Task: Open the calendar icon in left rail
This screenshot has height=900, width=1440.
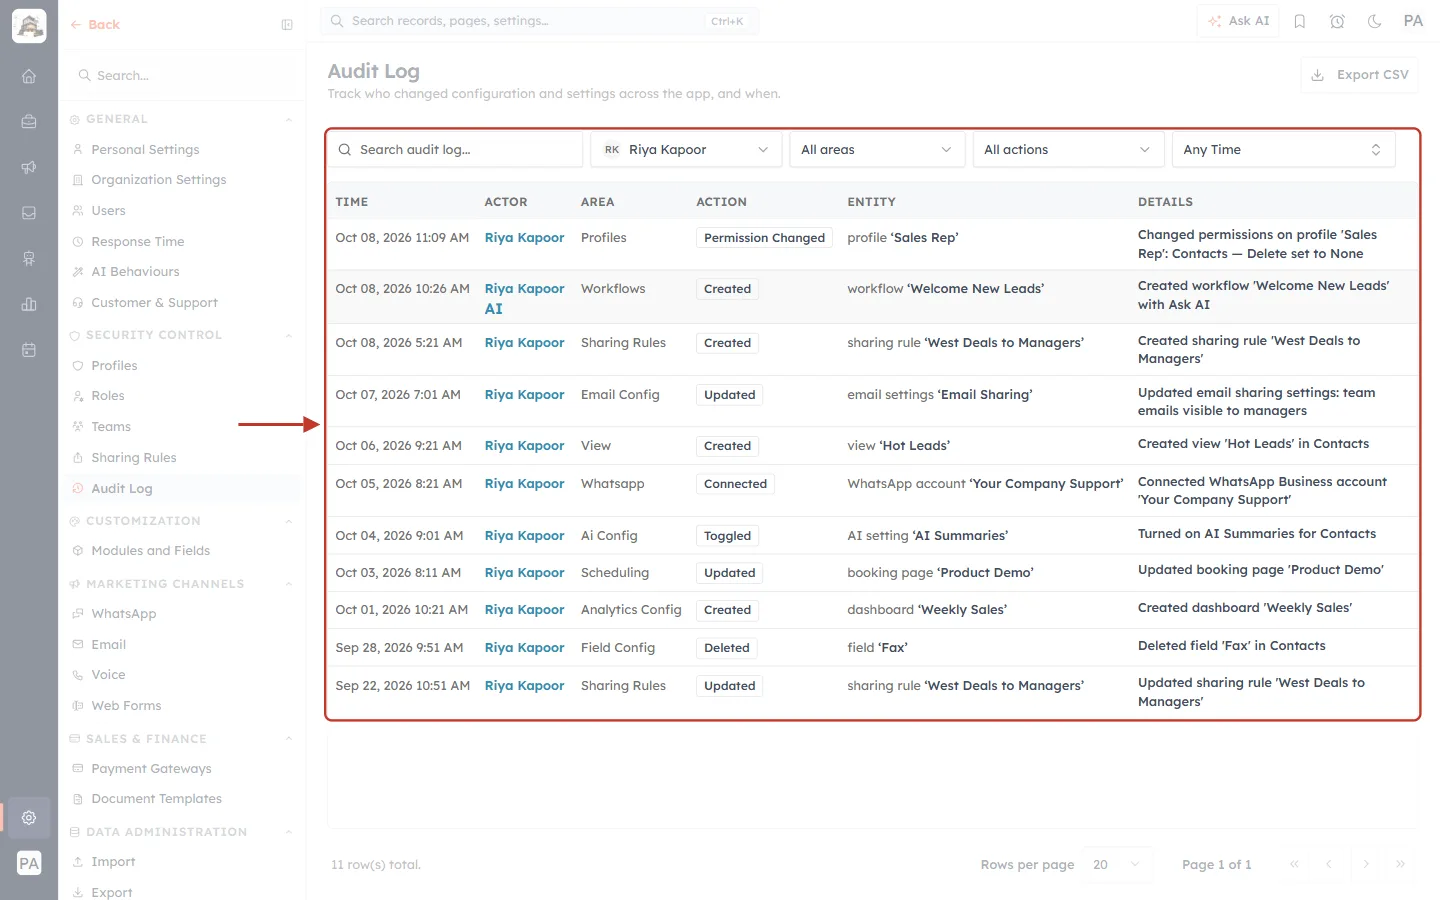Action: click(x=29, y=350)
